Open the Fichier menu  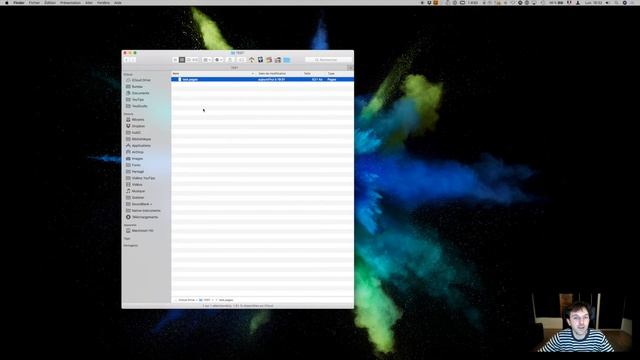click(x=34, y=2)
